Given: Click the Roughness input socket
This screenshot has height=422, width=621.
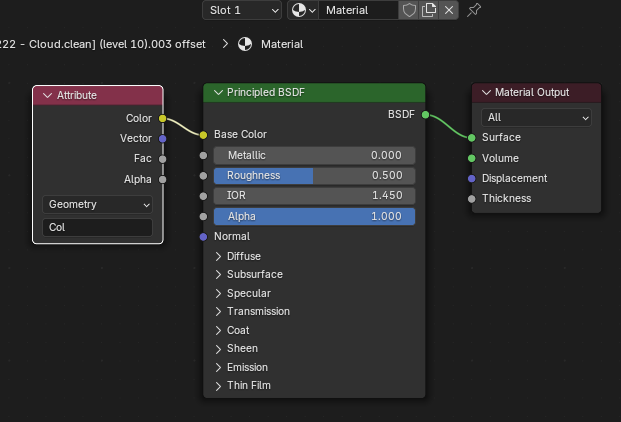Looking at the screenshot, I should pyautogui.click(x=203, y=176).
